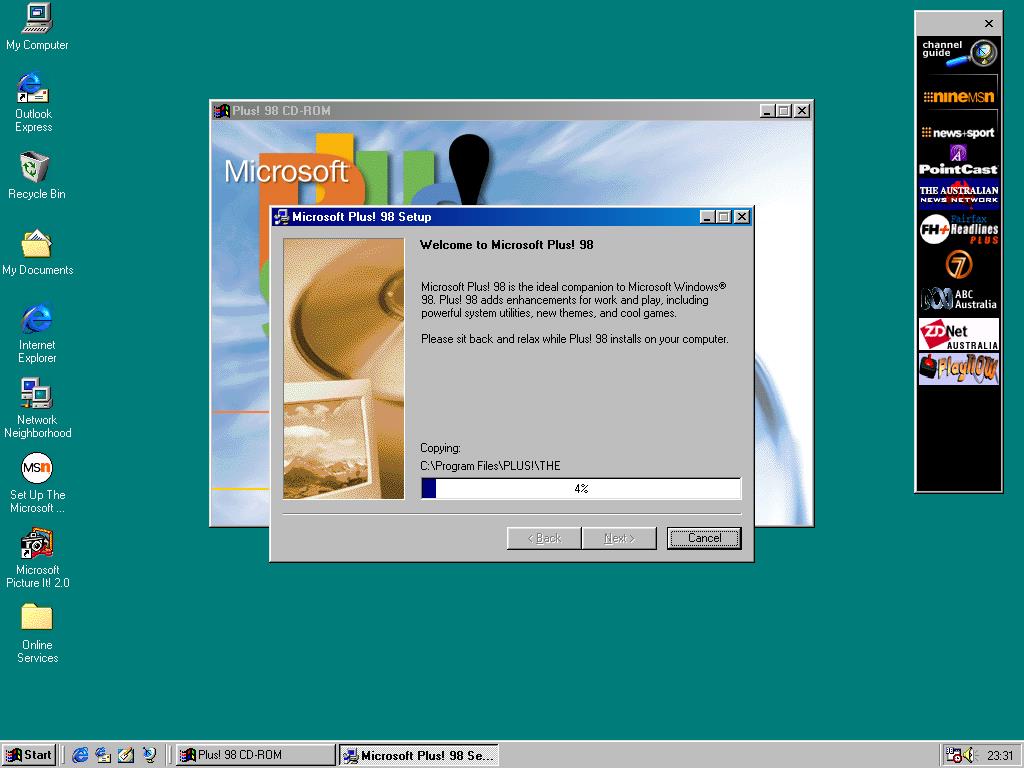1024x768 pixels.
Task: Open the ABC Australia channel
Action: coord(959,299)
